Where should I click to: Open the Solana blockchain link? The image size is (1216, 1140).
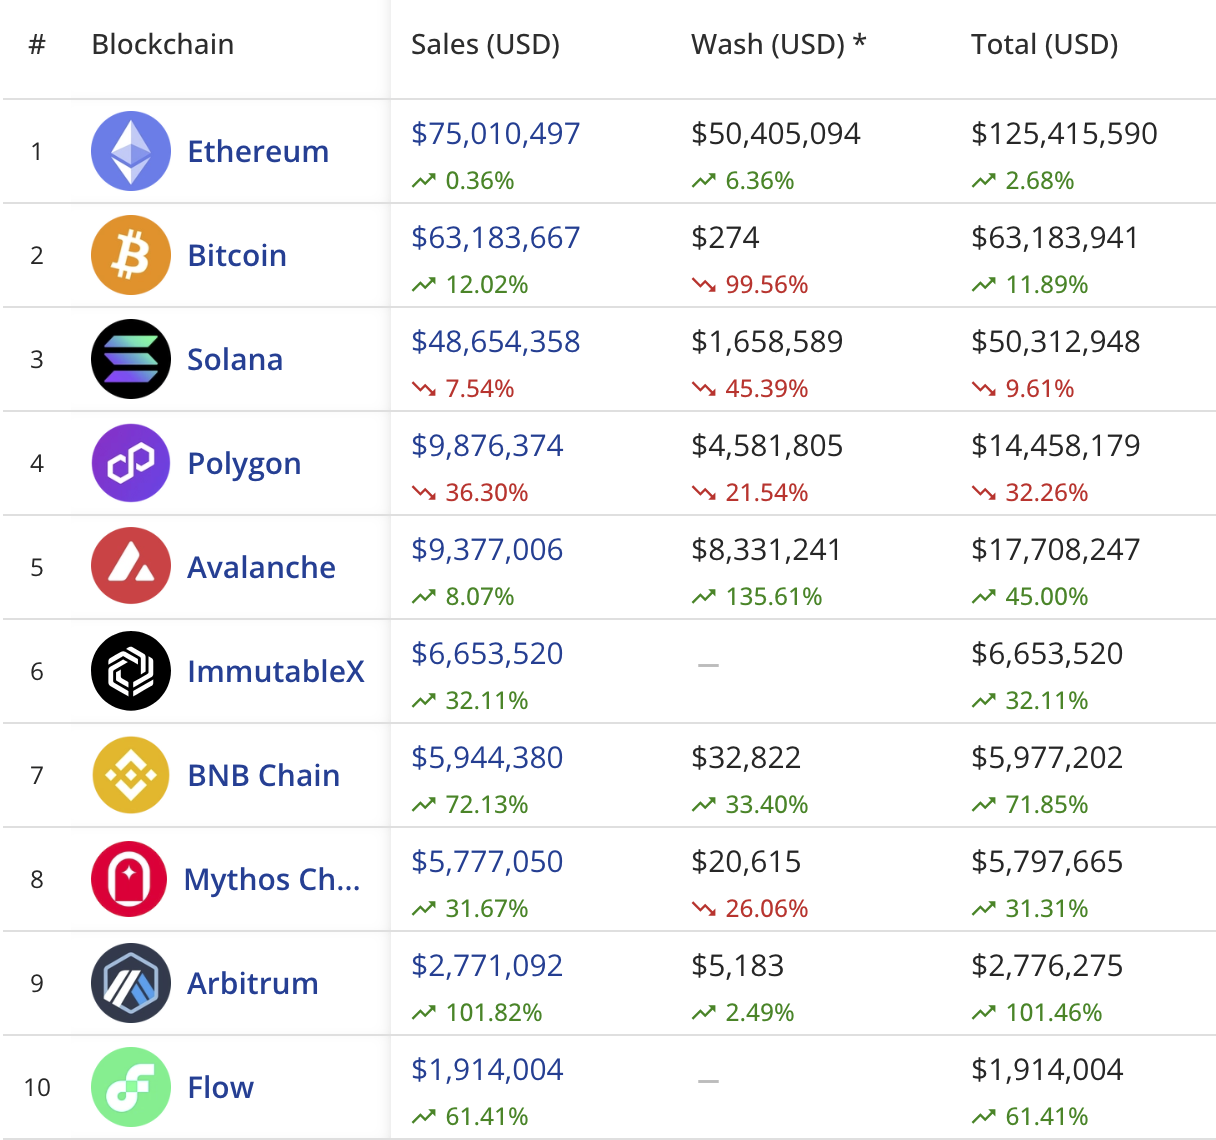235,359
